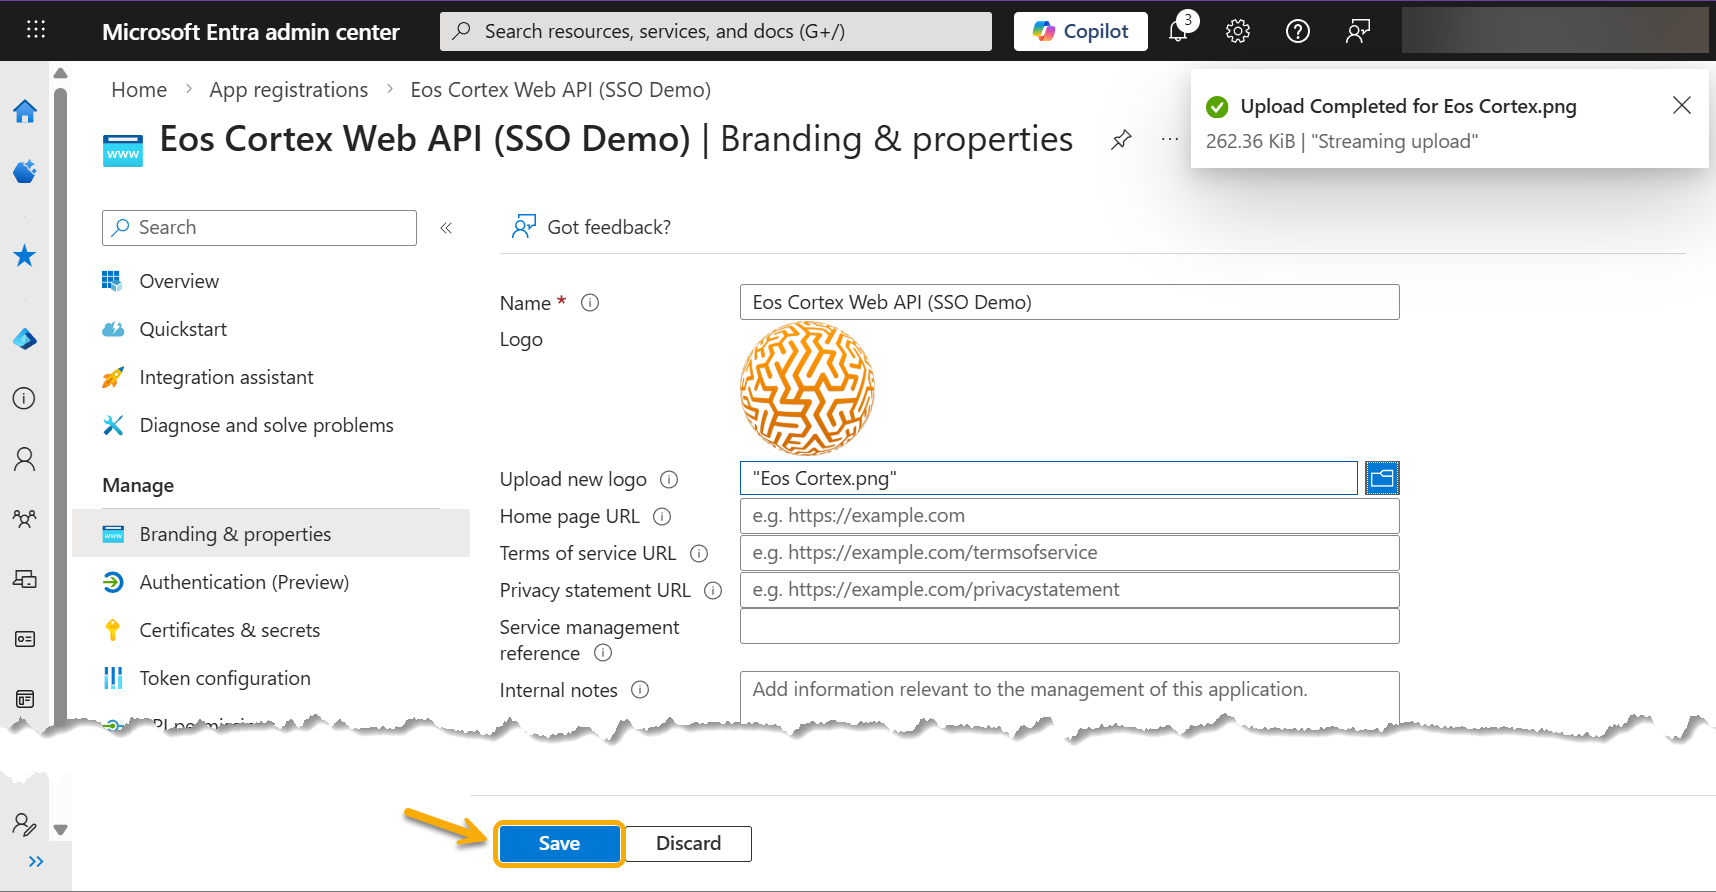Open the help question mark icon

tap(1298, 31)
